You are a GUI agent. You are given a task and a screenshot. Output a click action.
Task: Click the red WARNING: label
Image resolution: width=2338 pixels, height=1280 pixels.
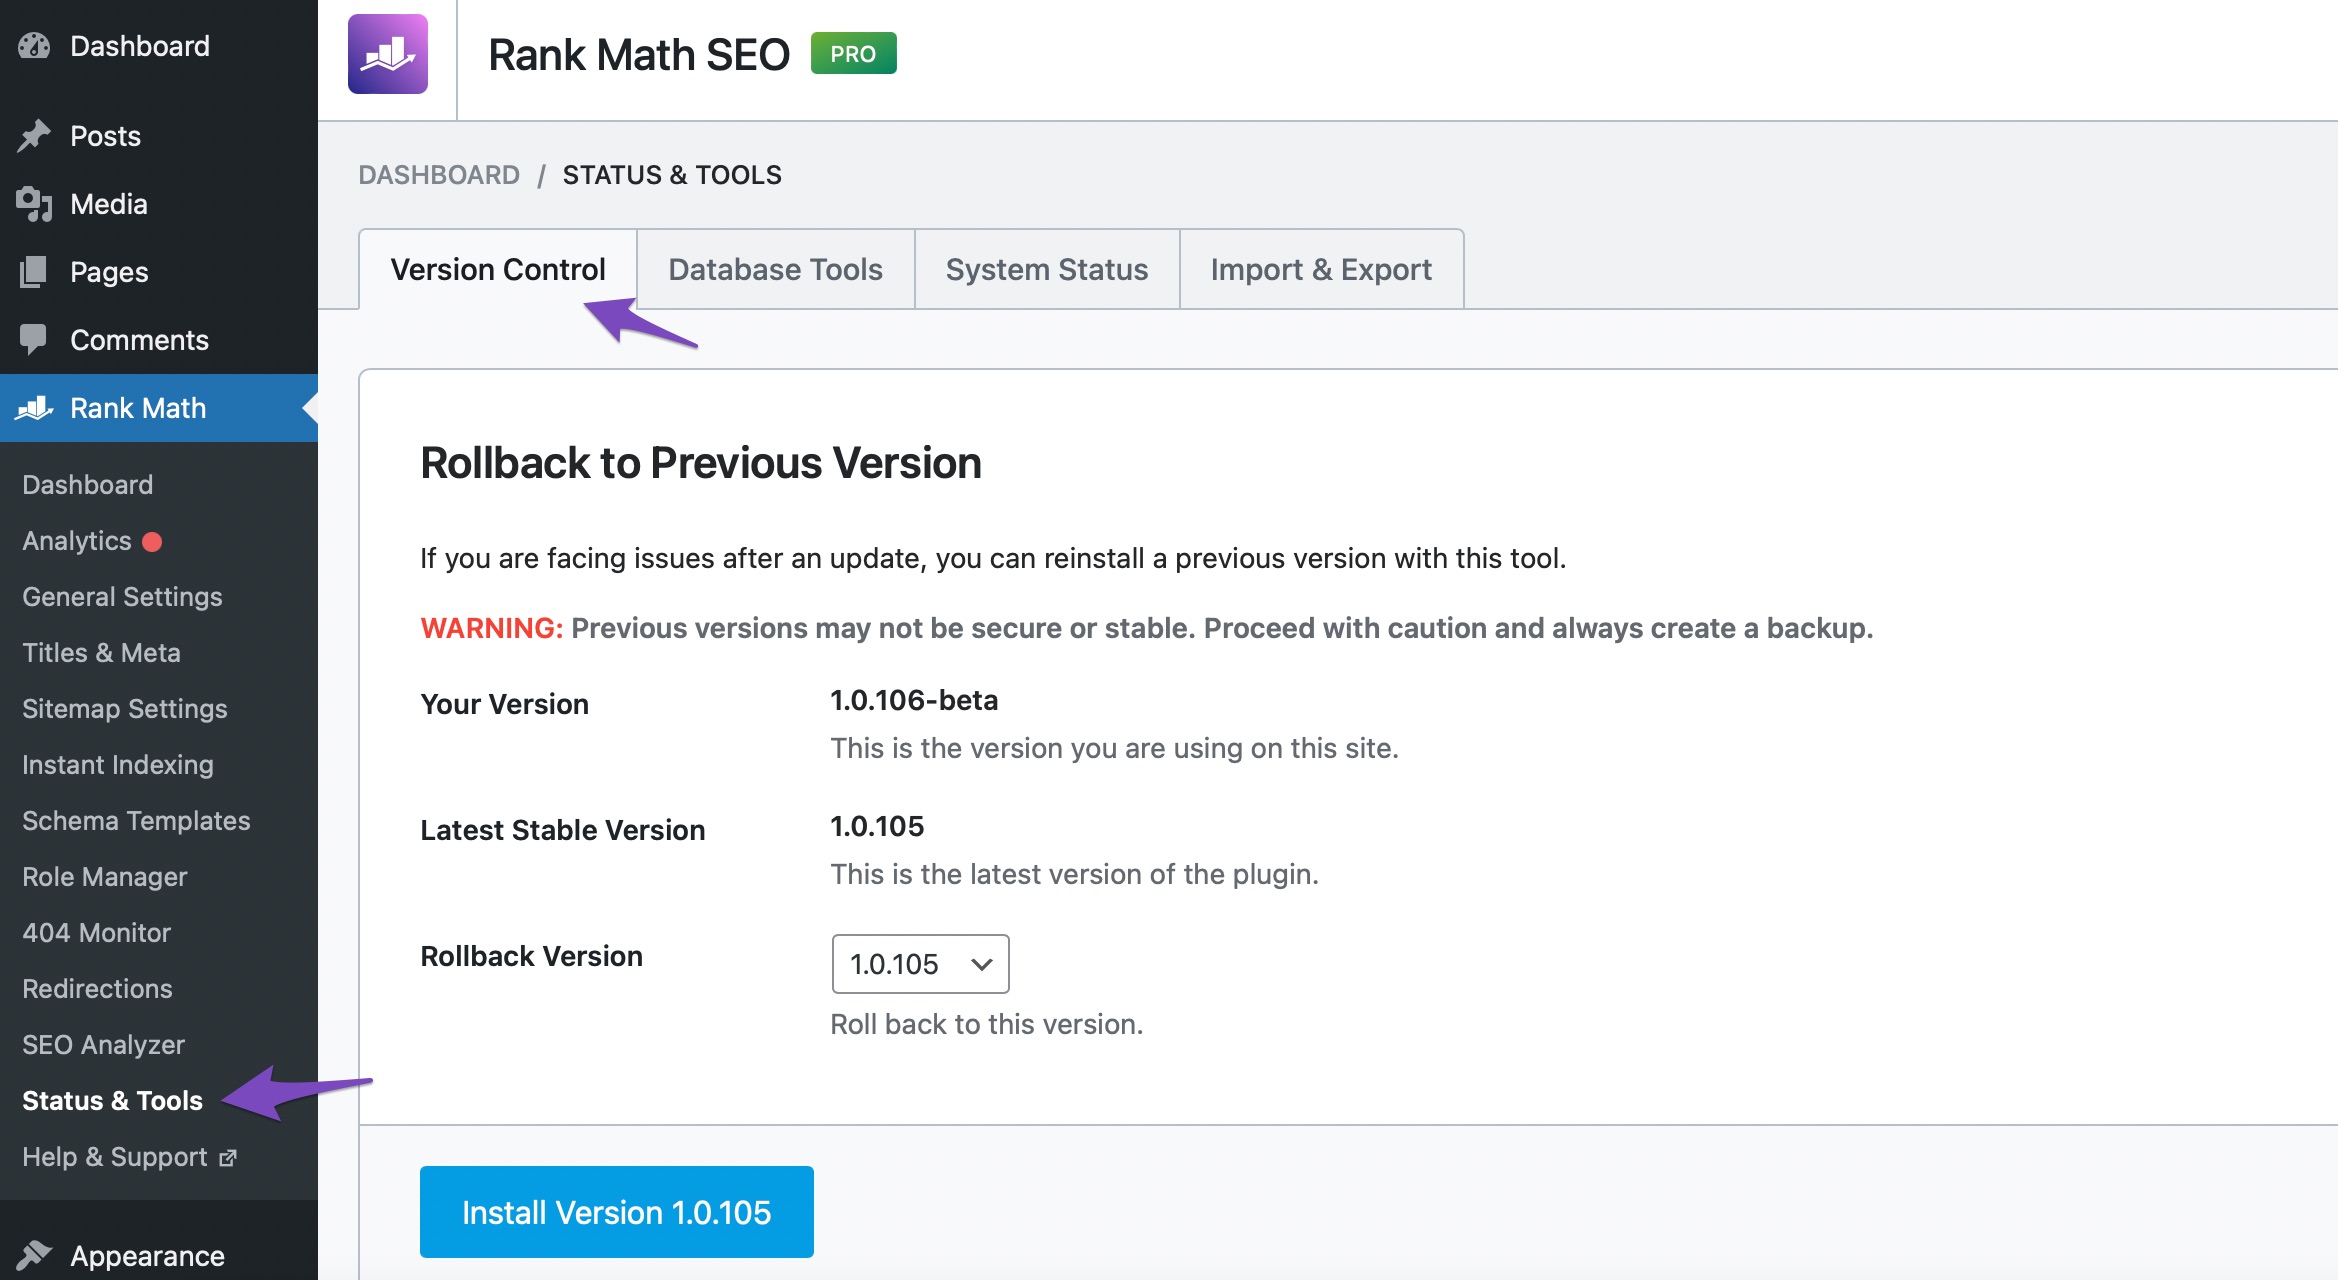[x=492, y=628]
